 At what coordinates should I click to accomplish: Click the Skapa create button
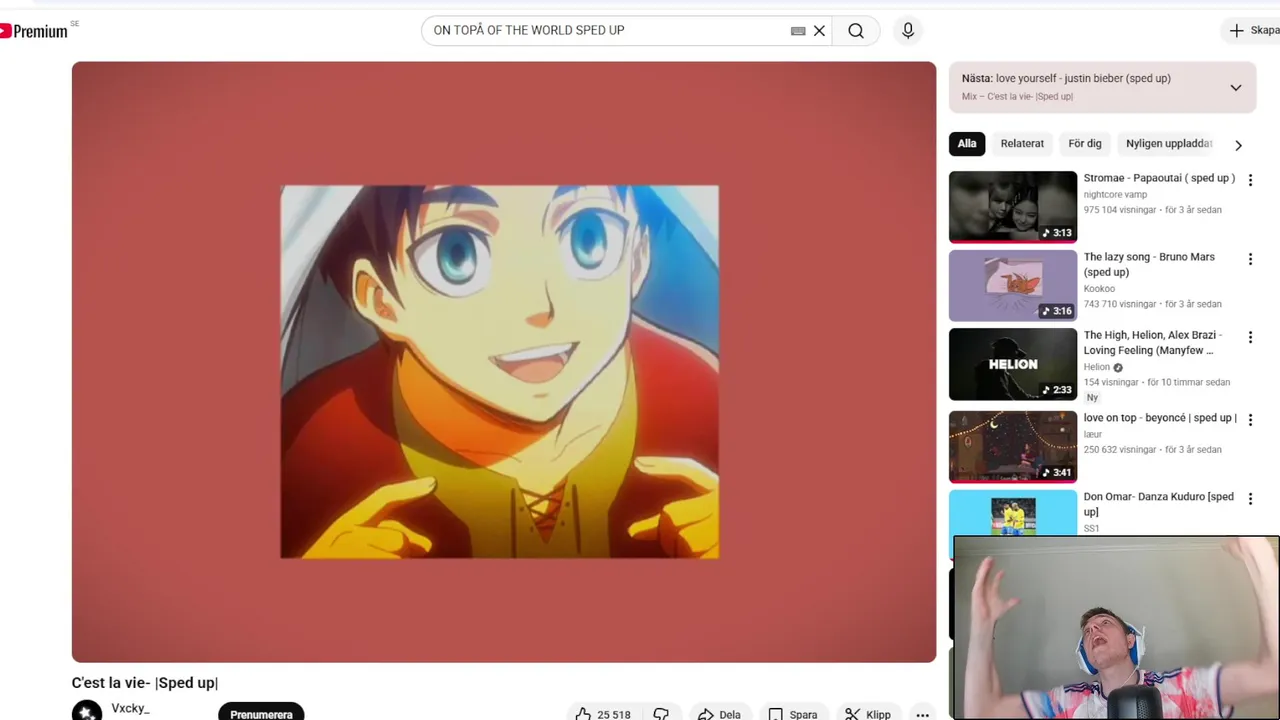pos(1254,31)
